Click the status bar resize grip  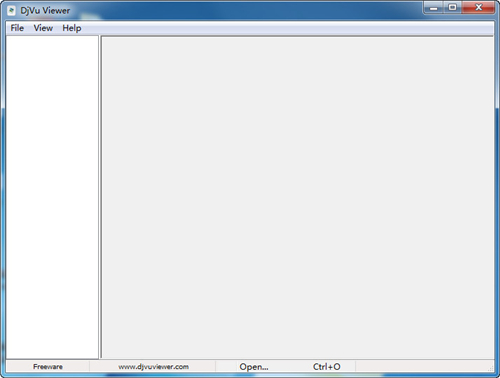(x=491, y=369)
